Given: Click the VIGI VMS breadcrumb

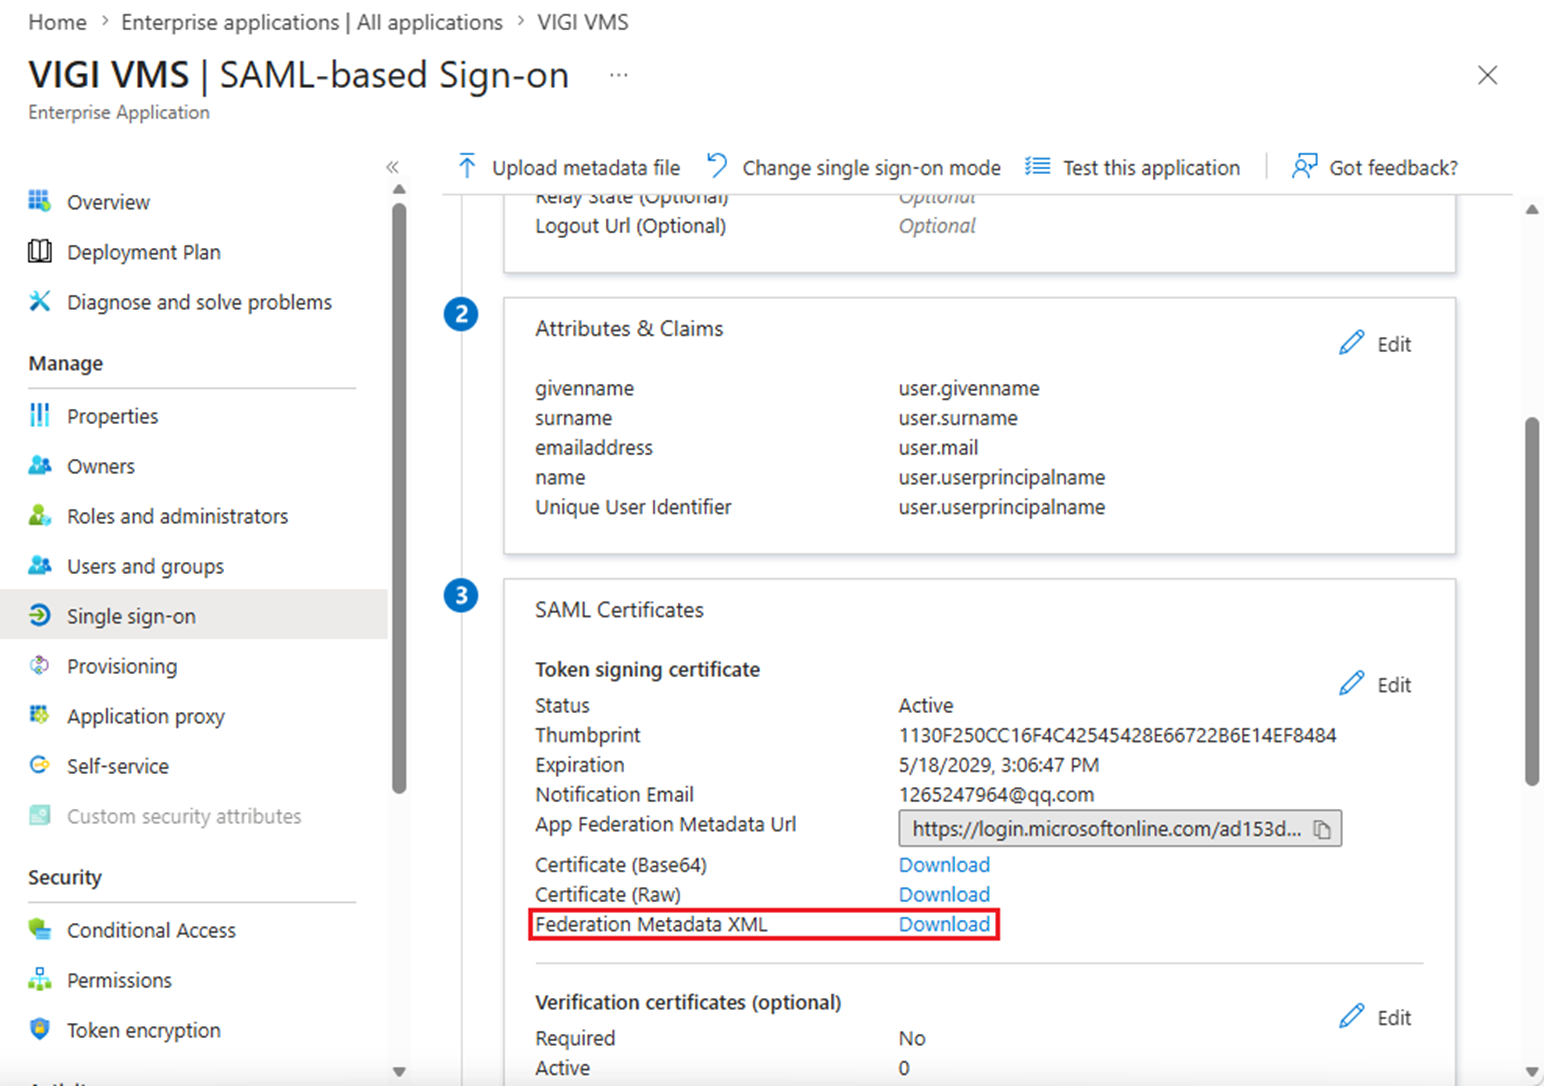Looking at the screenshot, I should click(583, 22).
